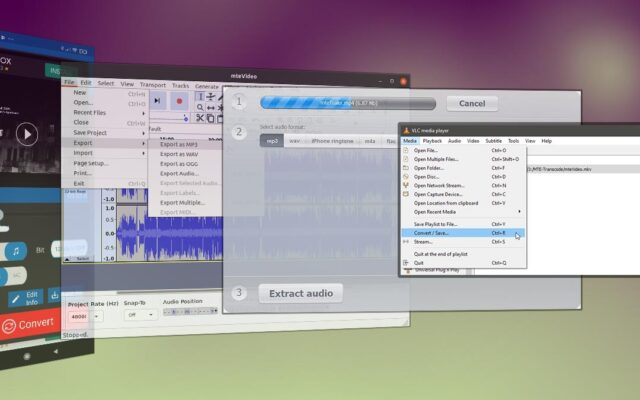
Task: Select the iPhone ringtone format tab
Action: click(x=332, y=141)
